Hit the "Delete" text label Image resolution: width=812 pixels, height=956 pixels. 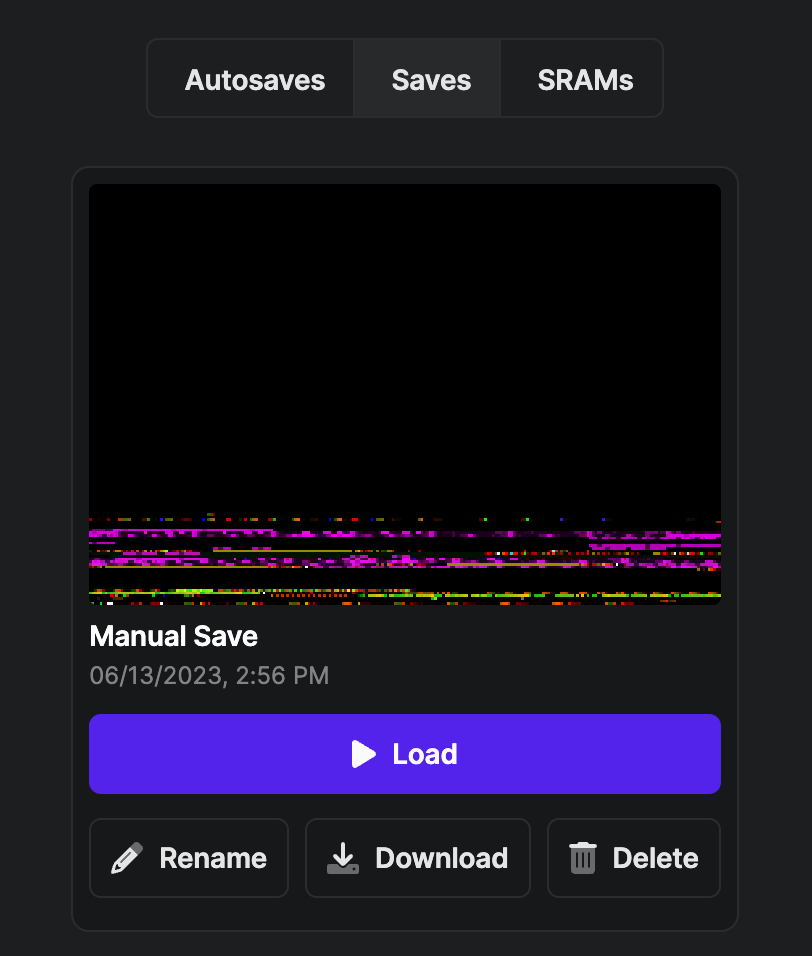click(655, 858)
